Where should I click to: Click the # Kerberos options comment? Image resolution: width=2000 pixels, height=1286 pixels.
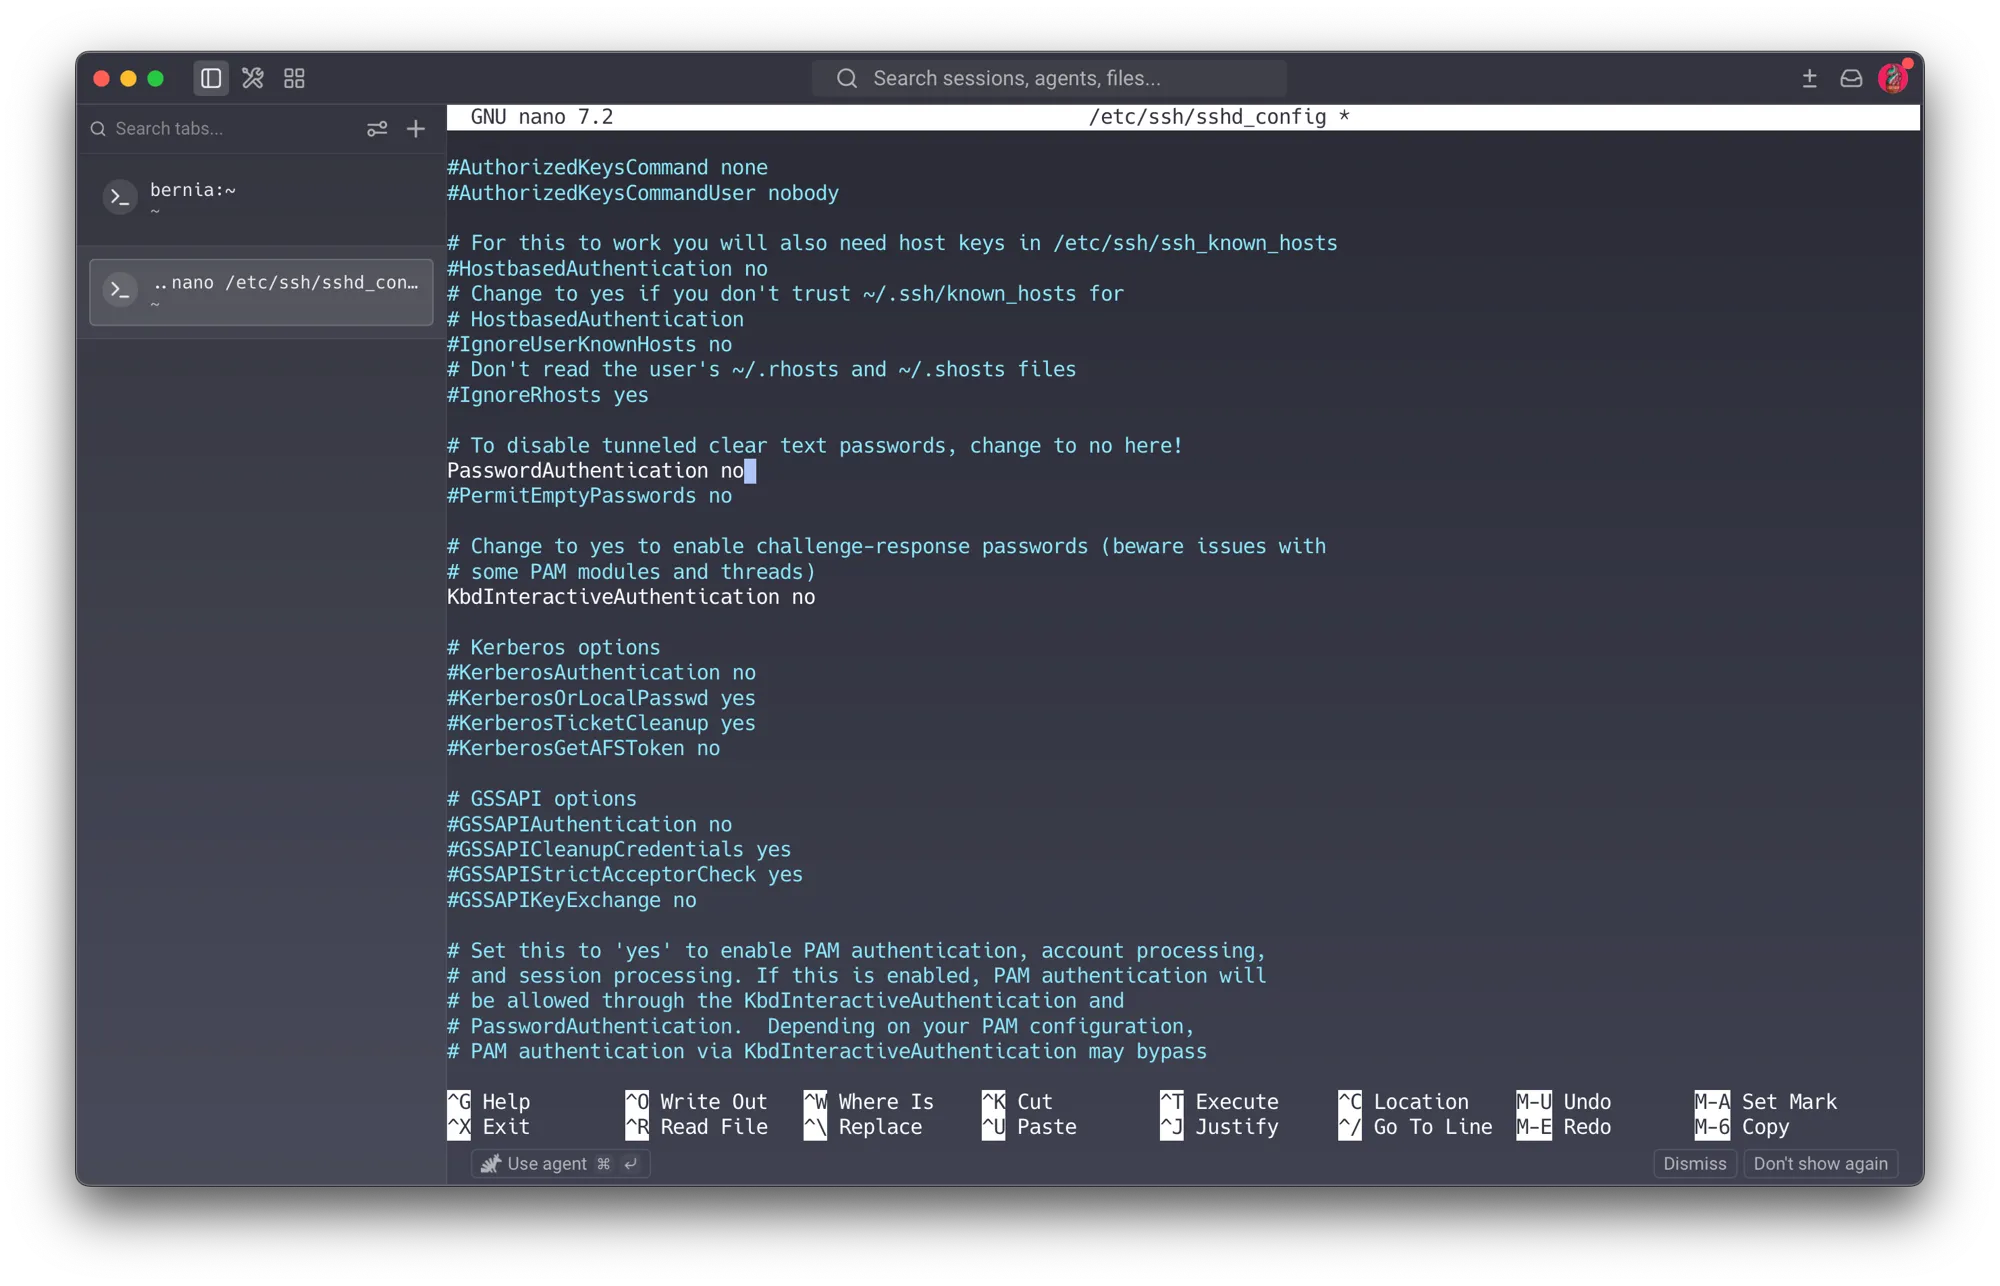[x=554, y=648]
